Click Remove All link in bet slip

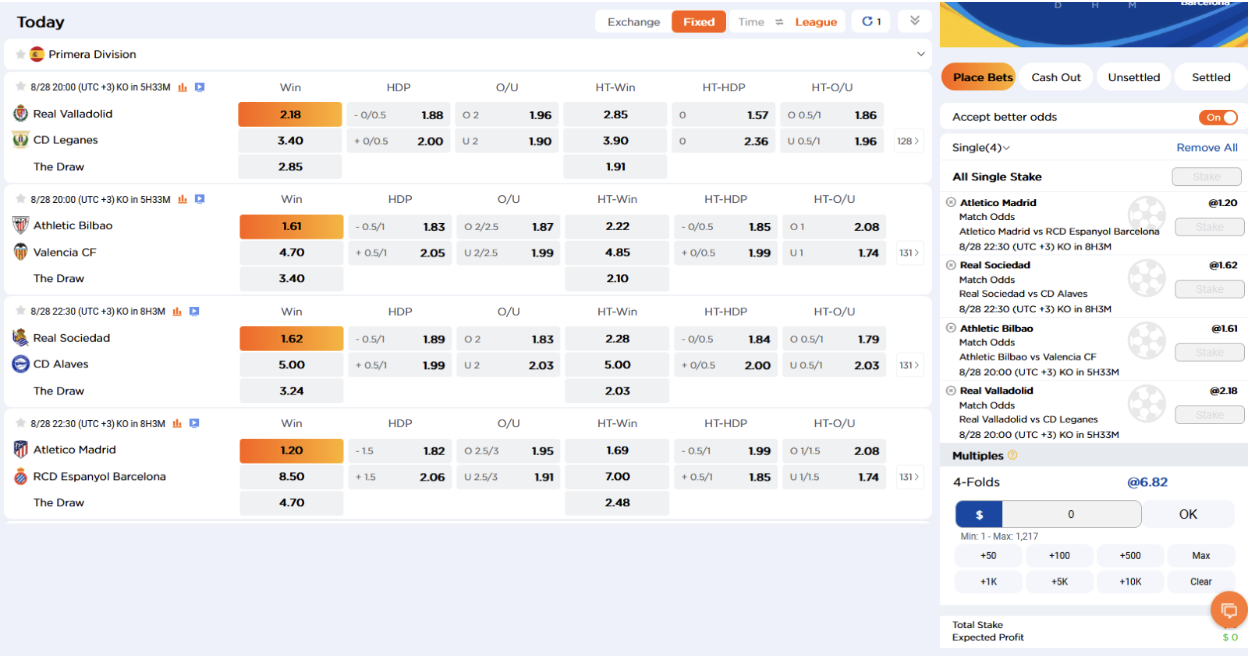1206,148
